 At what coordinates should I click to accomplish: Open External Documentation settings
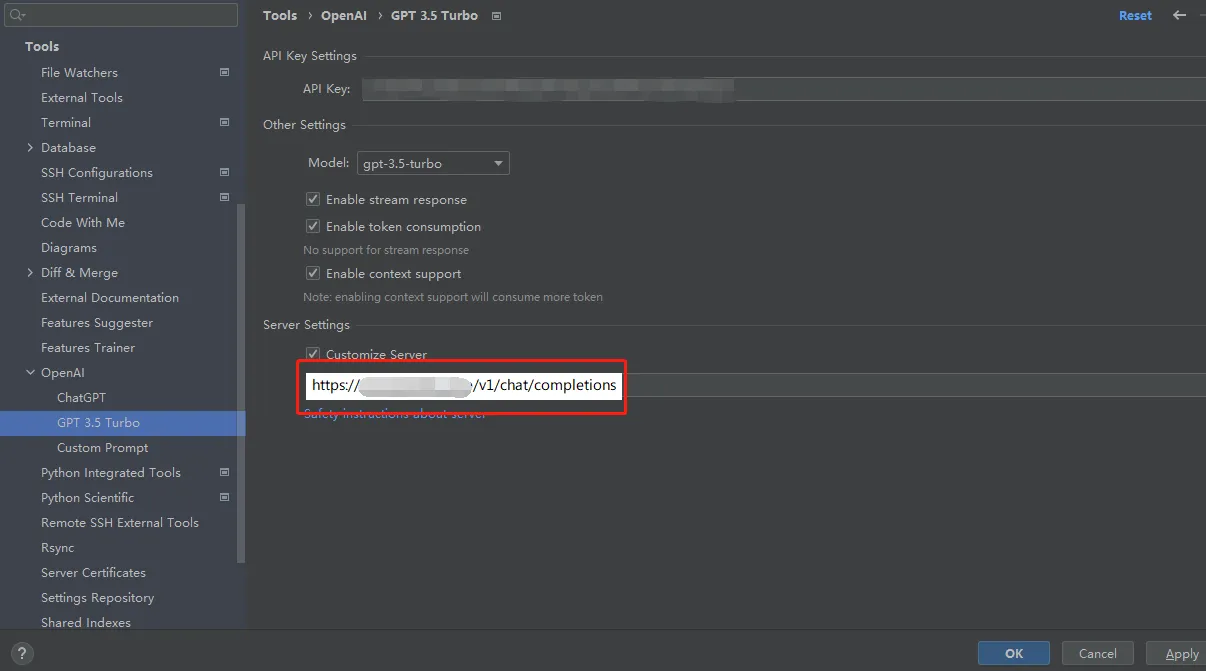110,297
